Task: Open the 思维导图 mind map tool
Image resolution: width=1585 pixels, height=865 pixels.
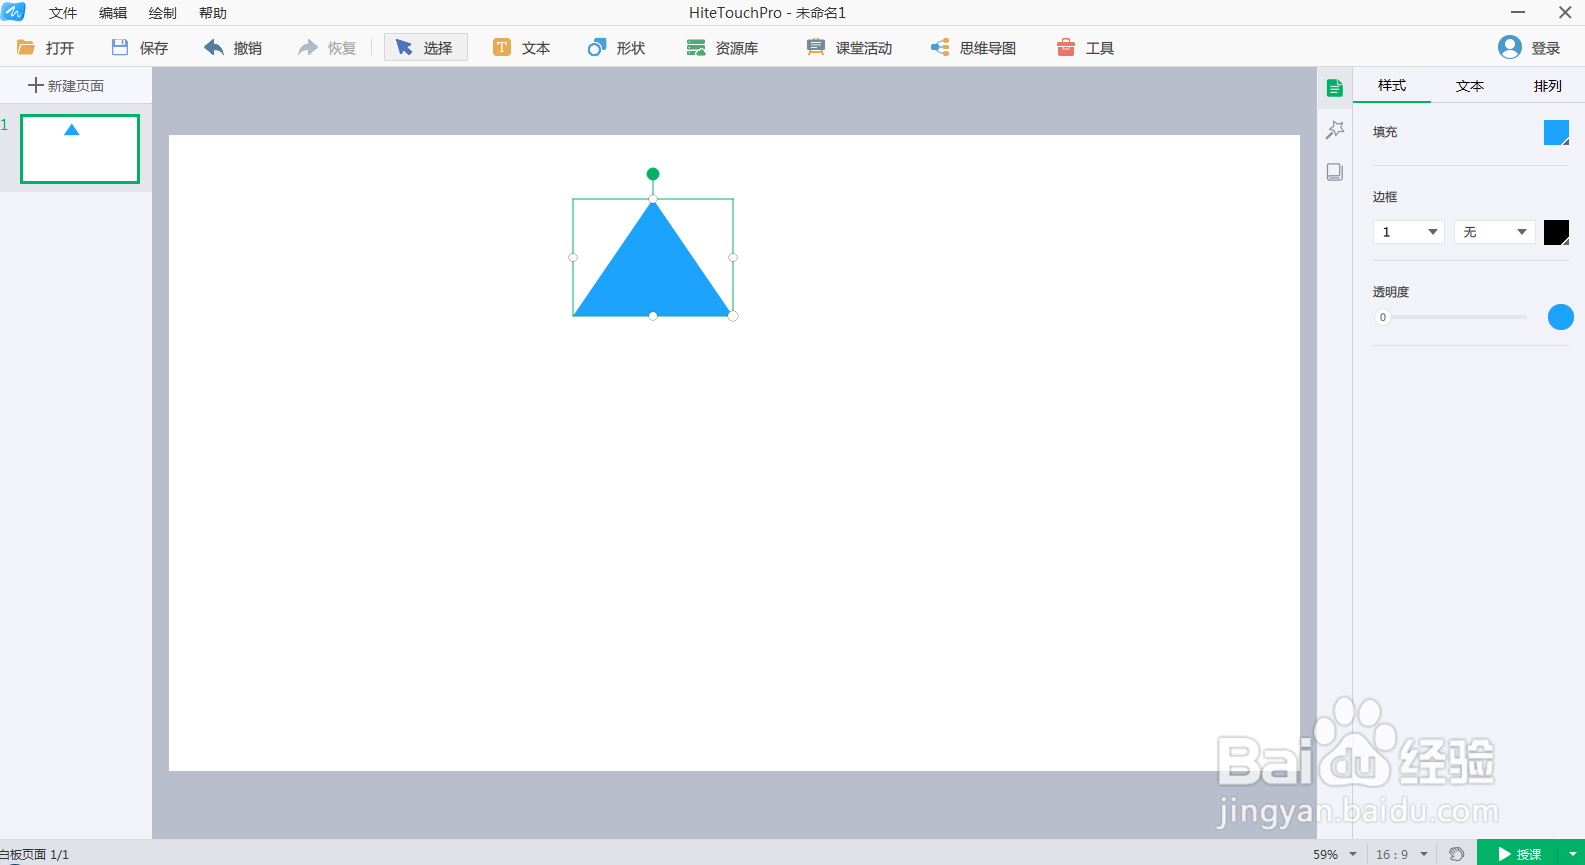Action: (x=973, y=47)
